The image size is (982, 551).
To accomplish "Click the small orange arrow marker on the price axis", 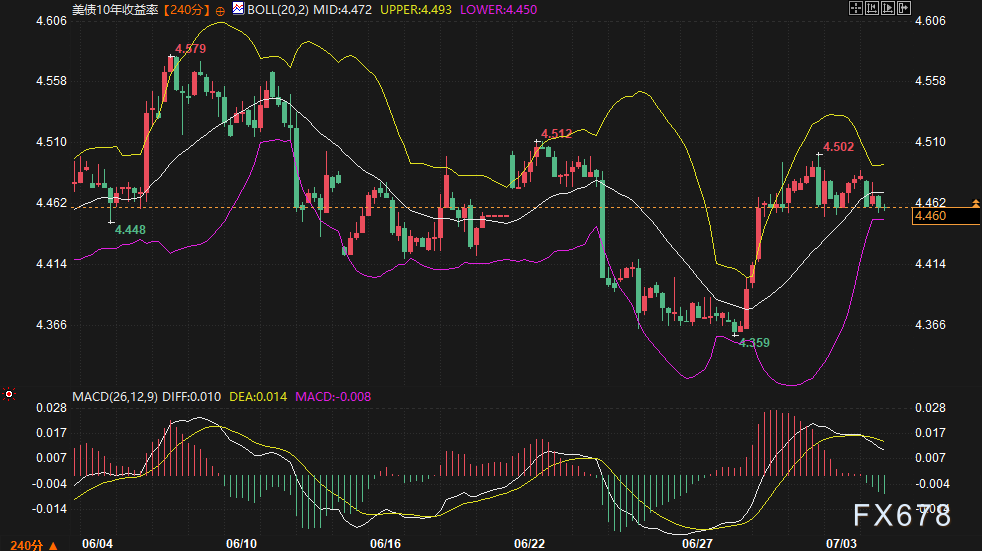I will tap(976, 203).
